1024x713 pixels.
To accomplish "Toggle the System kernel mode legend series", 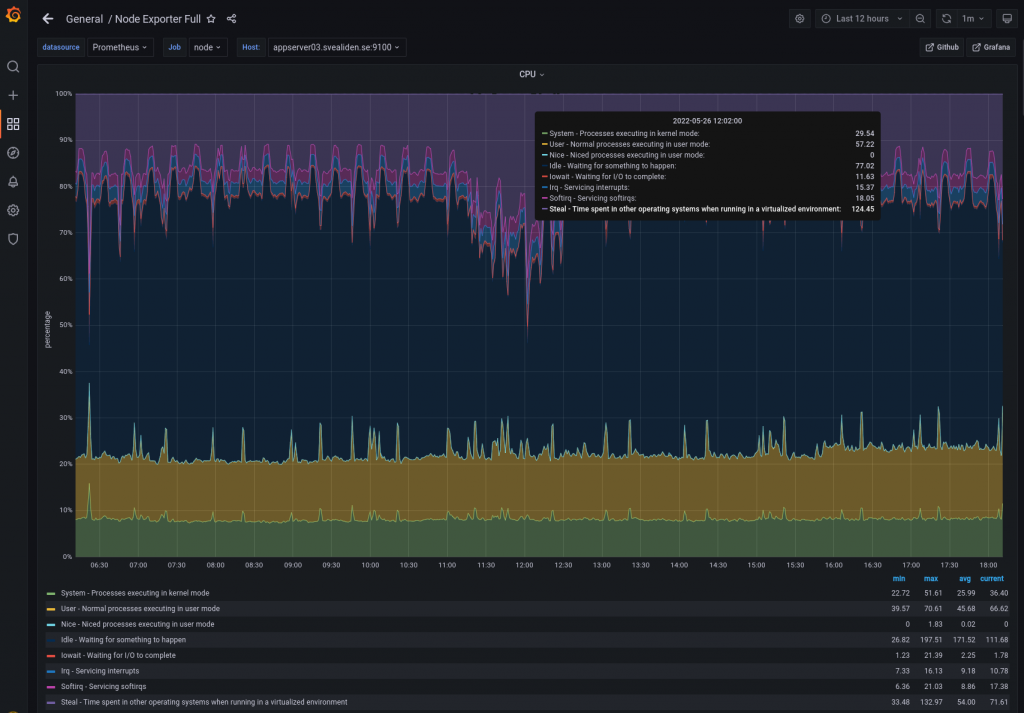I will click(135, 593).
